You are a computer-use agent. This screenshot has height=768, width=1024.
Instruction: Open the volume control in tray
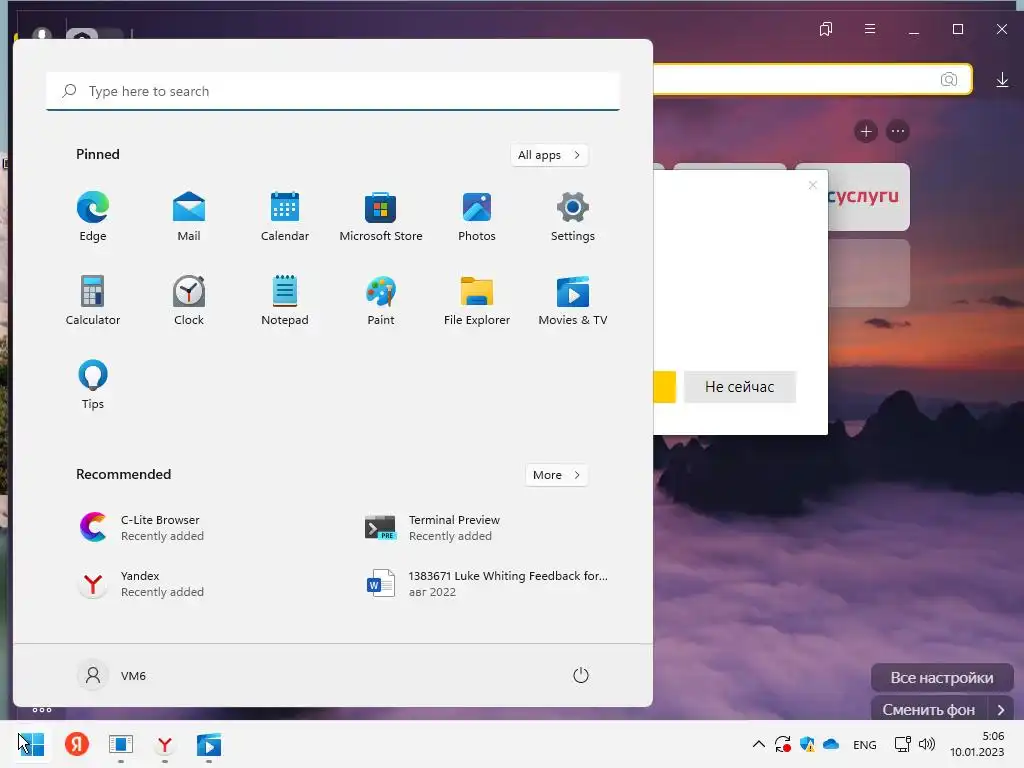pyautogui.click(x=927, y=744)
